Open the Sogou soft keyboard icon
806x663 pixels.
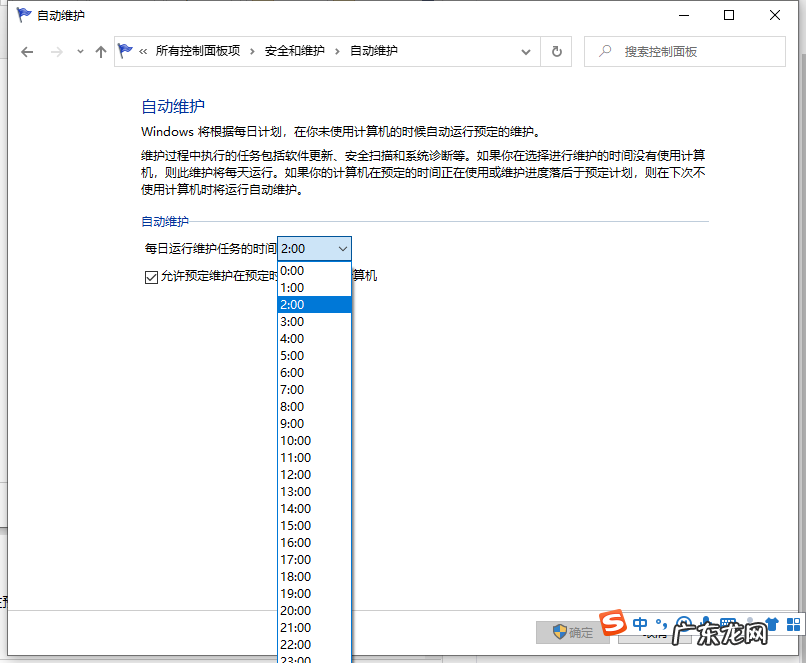coord(726,622)
